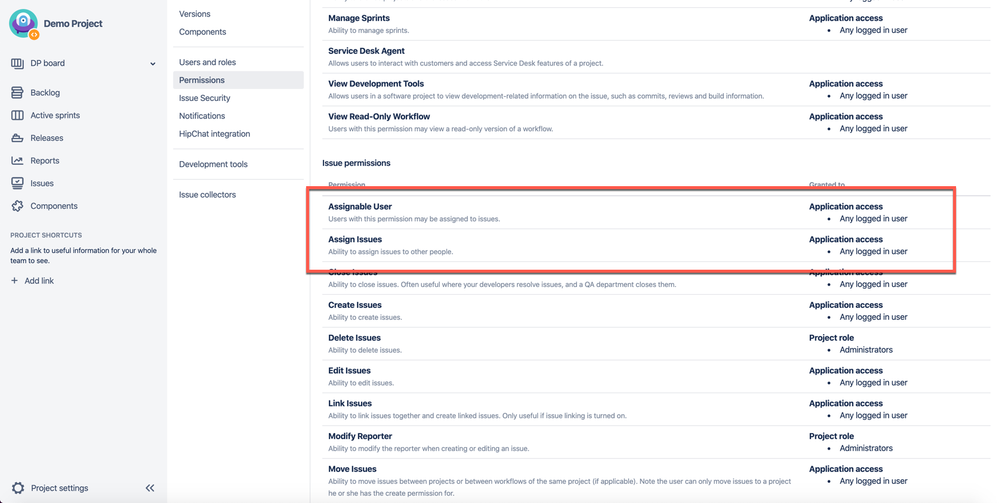Click View Development Tools permission name
The height and width of the screenshot is (503, 999).
[376, 84]
